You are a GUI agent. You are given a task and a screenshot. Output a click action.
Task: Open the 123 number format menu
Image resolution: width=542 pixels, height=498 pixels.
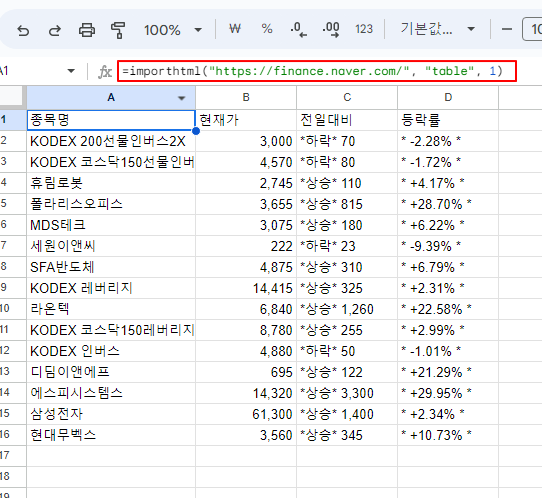(364, 29)
